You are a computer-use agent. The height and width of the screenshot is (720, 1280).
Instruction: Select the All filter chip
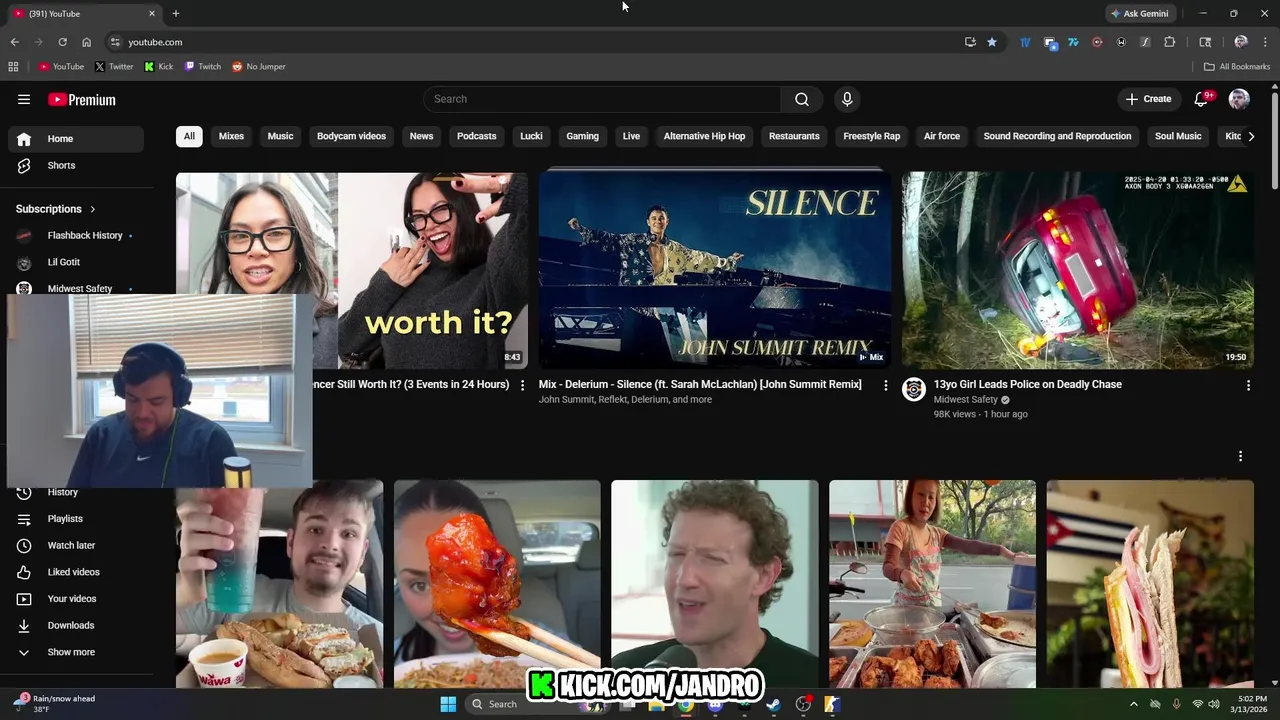(x=189, y=136)
